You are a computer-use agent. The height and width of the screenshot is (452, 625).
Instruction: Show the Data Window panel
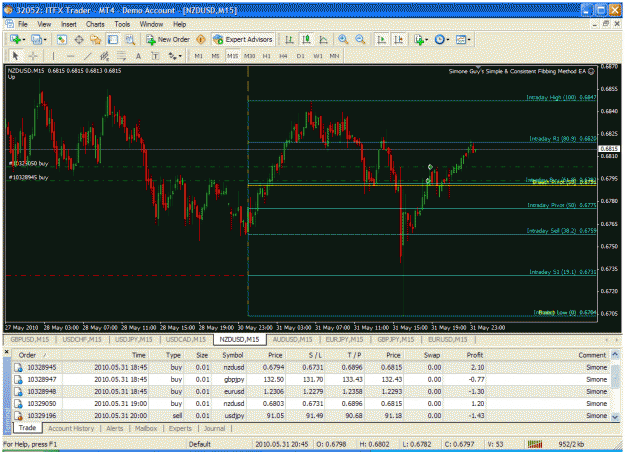(x=79, y=39)
